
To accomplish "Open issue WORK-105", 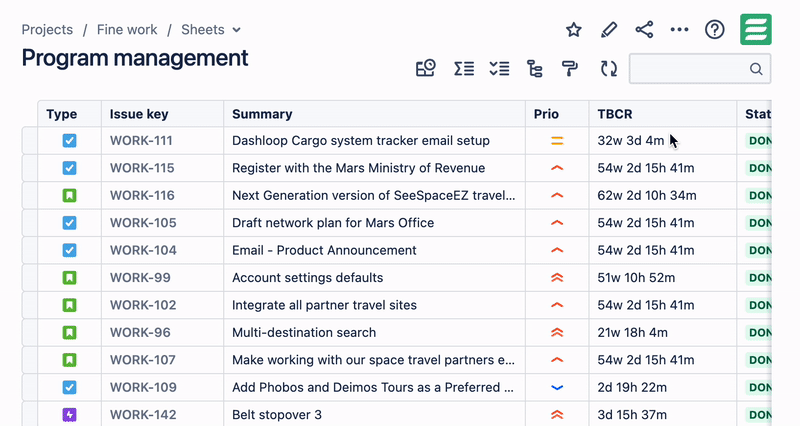I will click(x=143, y=223).
